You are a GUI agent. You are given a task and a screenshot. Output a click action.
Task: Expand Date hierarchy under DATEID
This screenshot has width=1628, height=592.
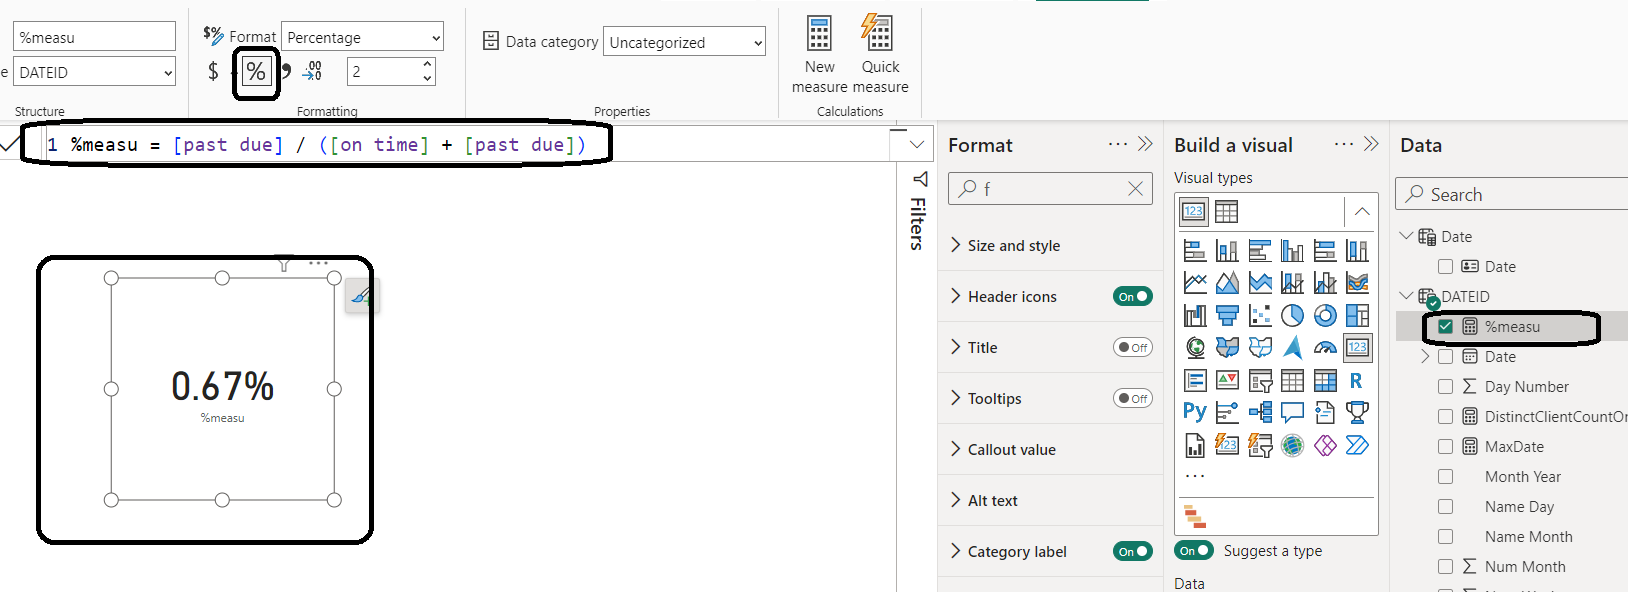pyautogui.click(x=1425, y=356)
